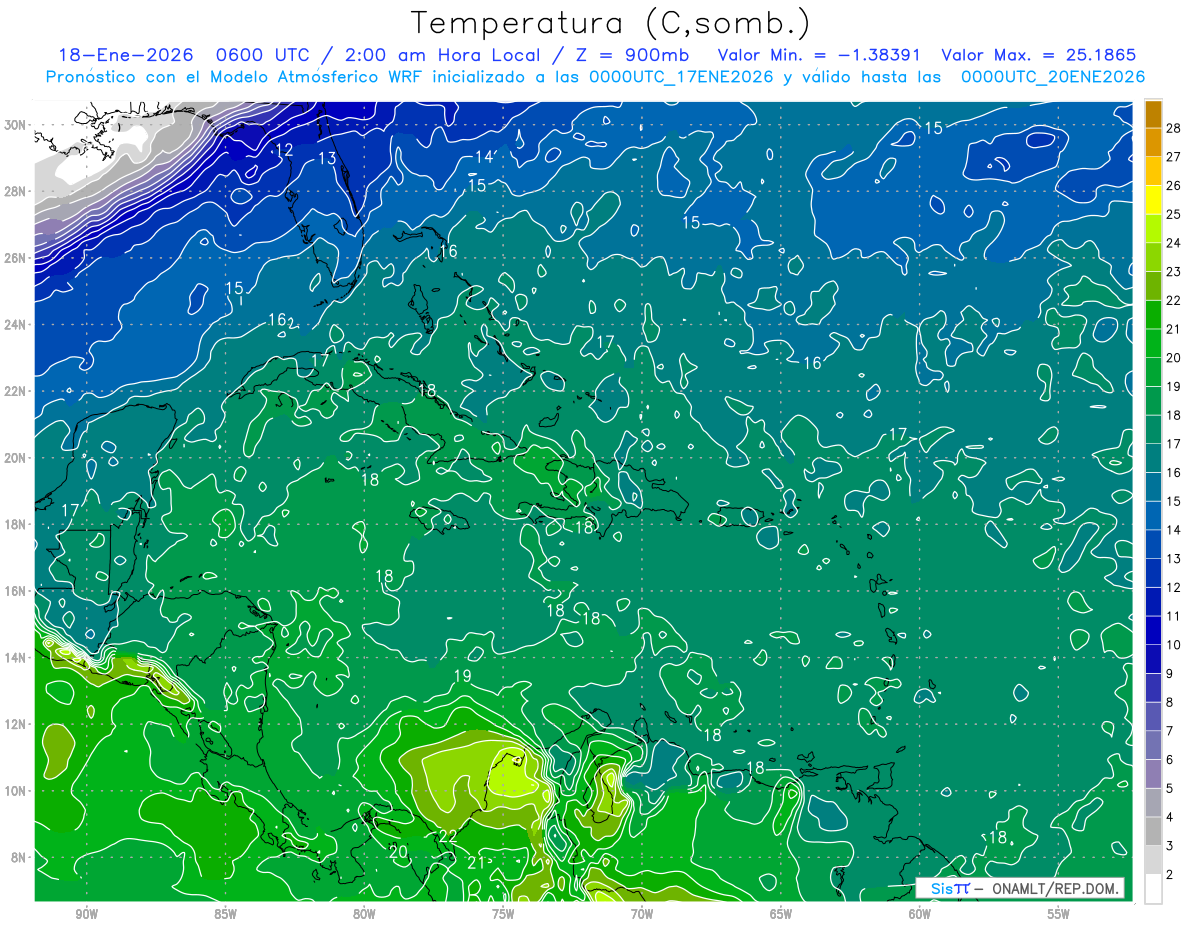Click the '12' contour label on the map
The image size is (1200, 927).
coord(284,150)
